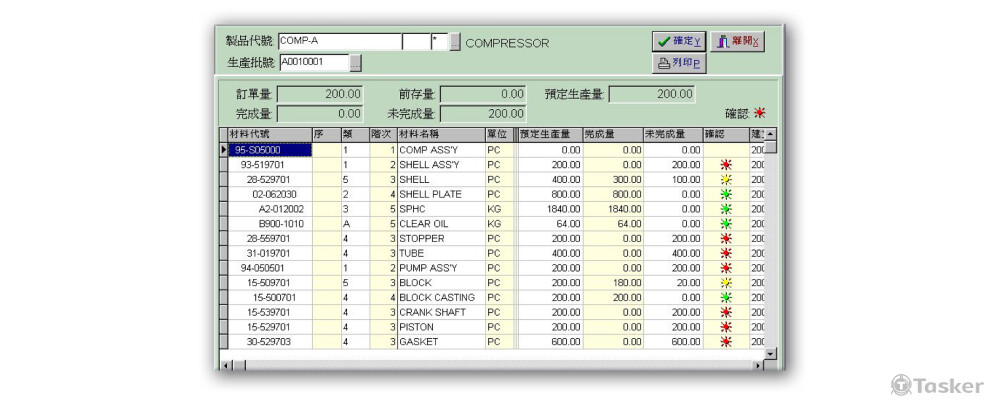Image resolution: width=1000 pixels, height=406 pixels.
Task: Click the PISTON name cell
Action: coord(441,327)
